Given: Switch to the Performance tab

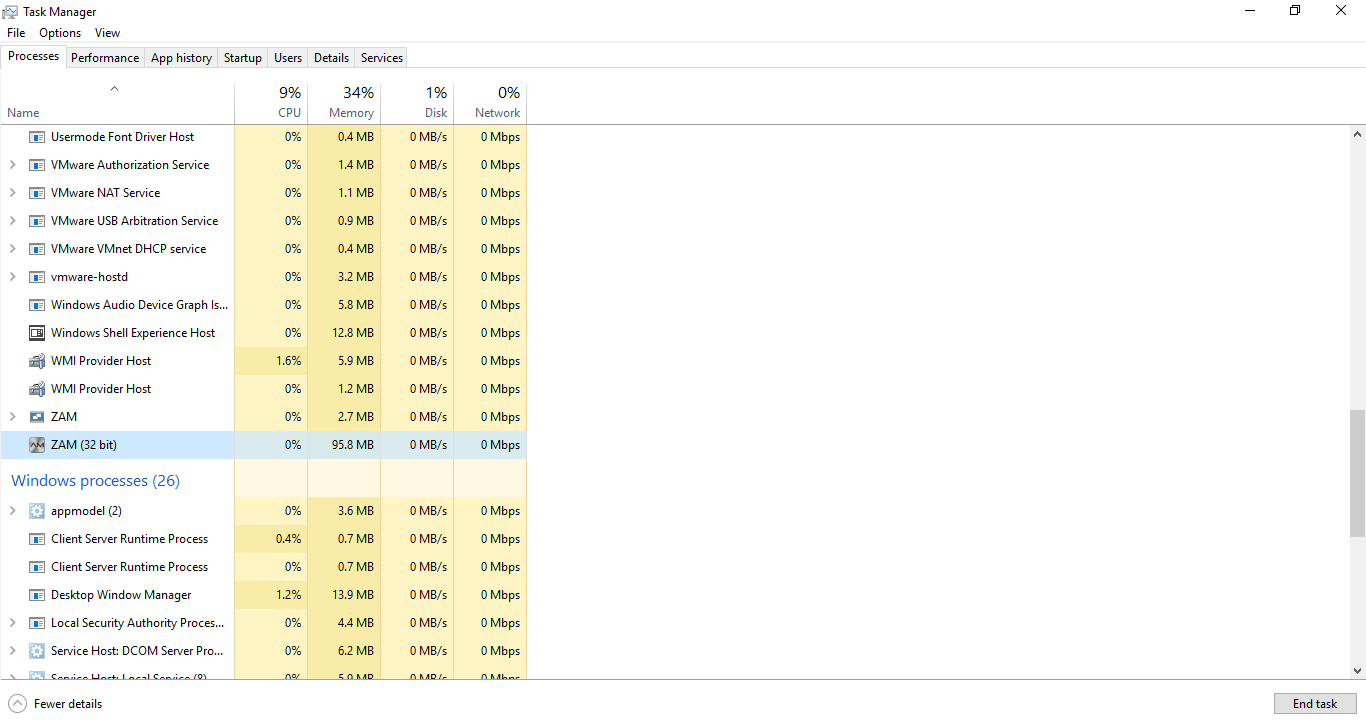Looking at the screenshot, I should pos(105,57).
